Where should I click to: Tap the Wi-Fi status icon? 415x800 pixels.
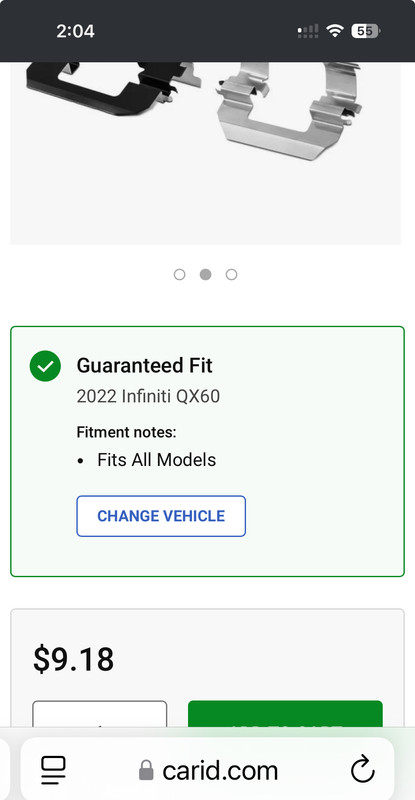(335, 31)
